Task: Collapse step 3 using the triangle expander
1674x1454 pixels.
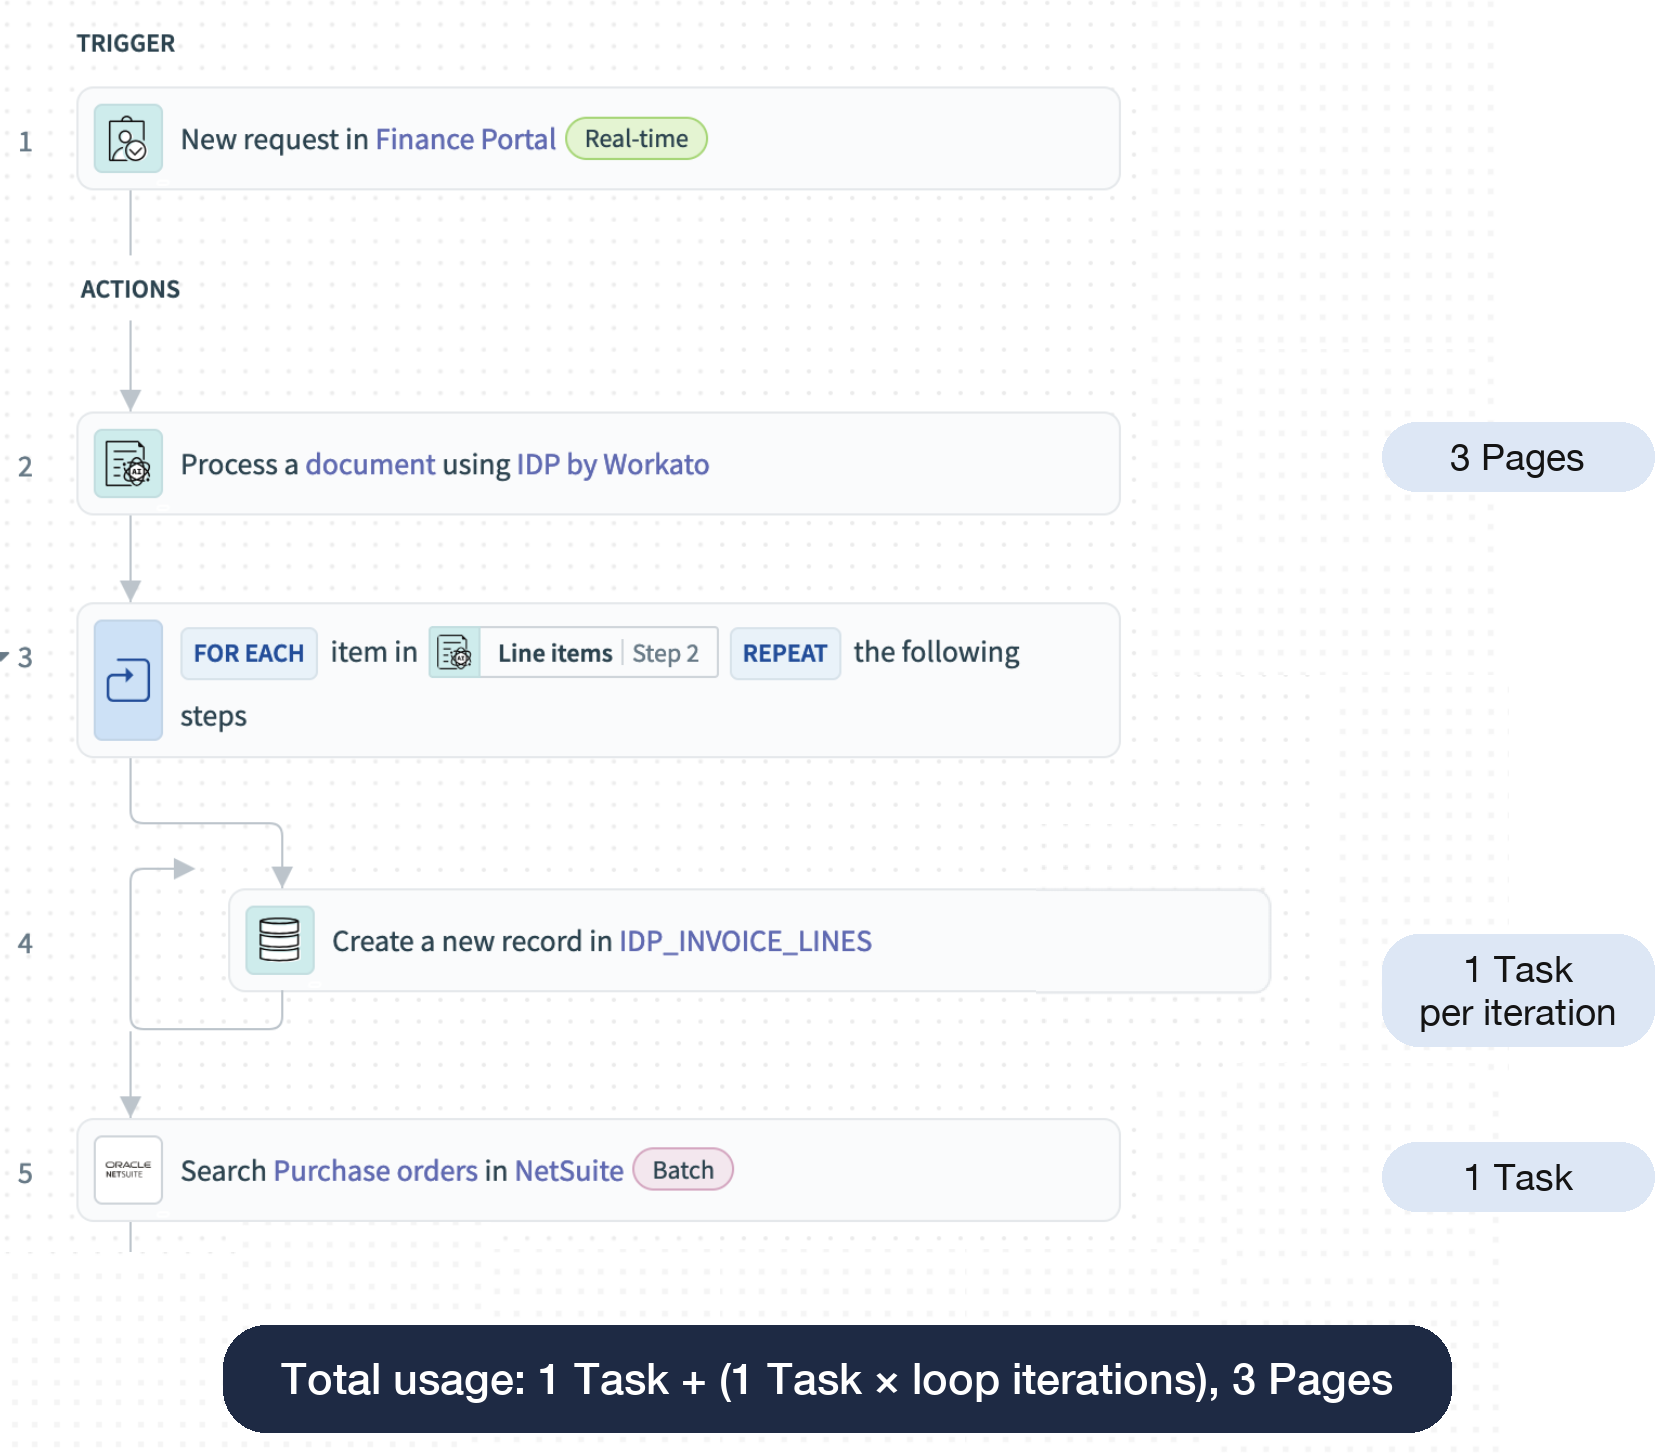Action: tap(5, 657)
